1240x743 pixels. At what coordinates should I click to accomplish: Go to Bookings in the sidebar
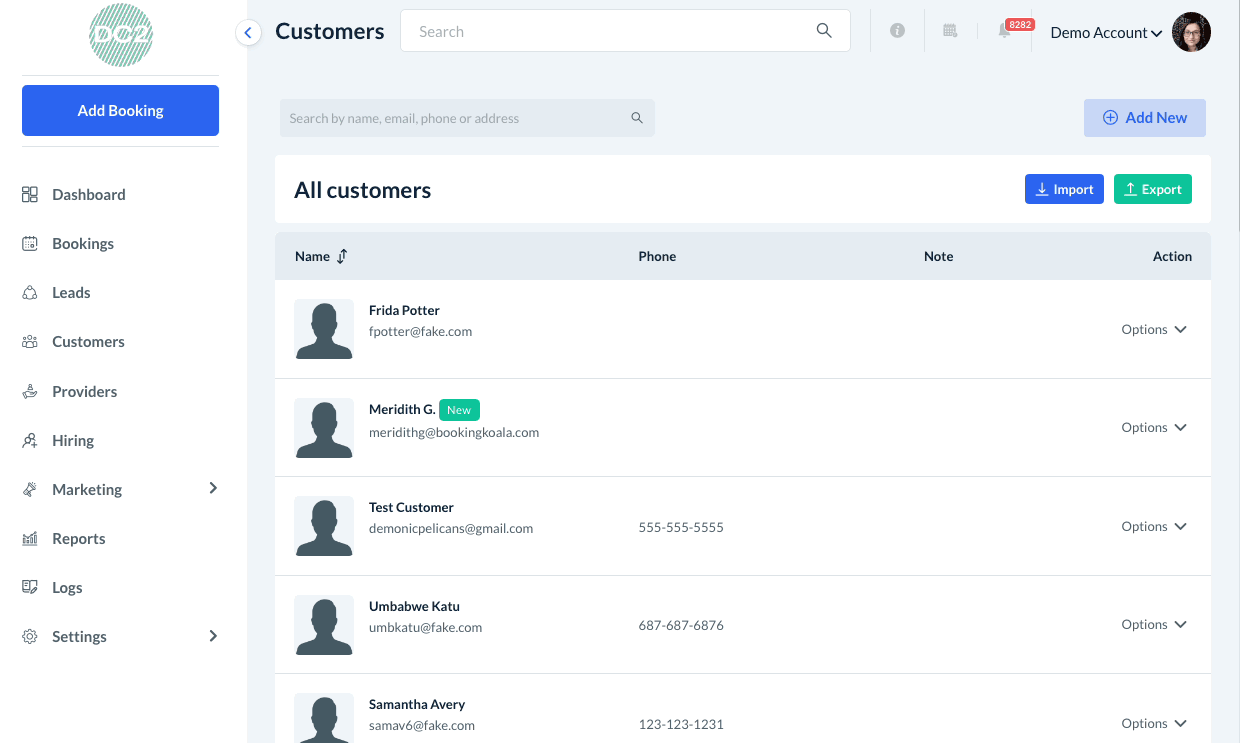[x=83, y=243]
